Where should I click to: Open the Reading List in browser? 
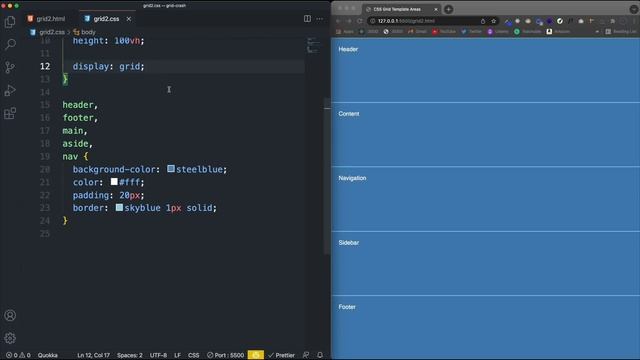[620, 31]
